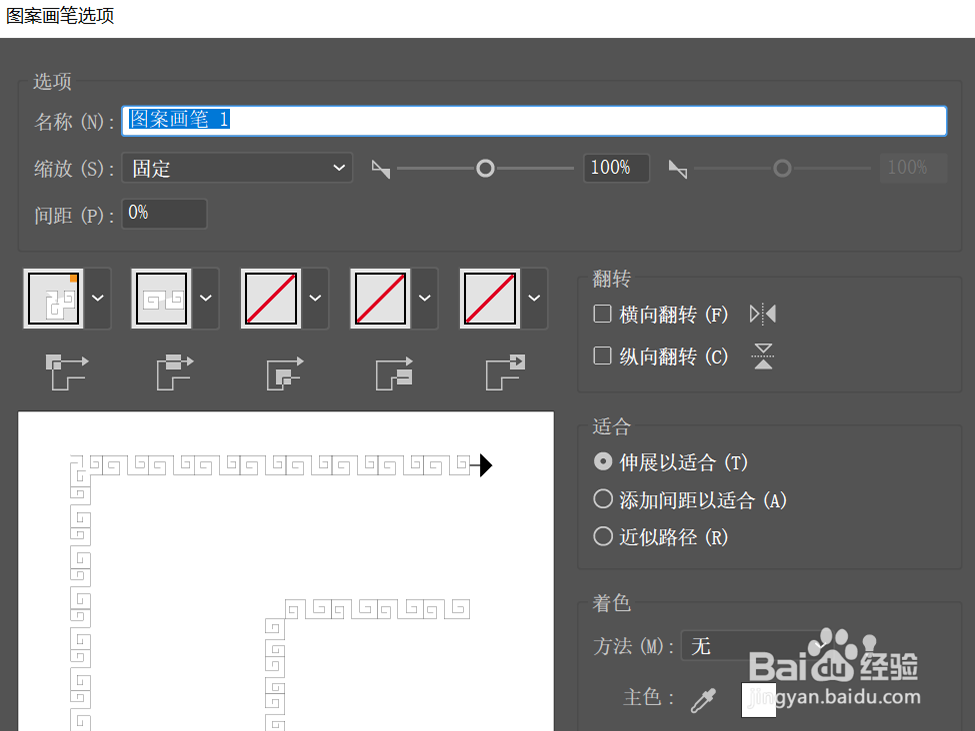Click the inner corner tile position icon
The height and width of the screenshot is (731, 975).
285,374
